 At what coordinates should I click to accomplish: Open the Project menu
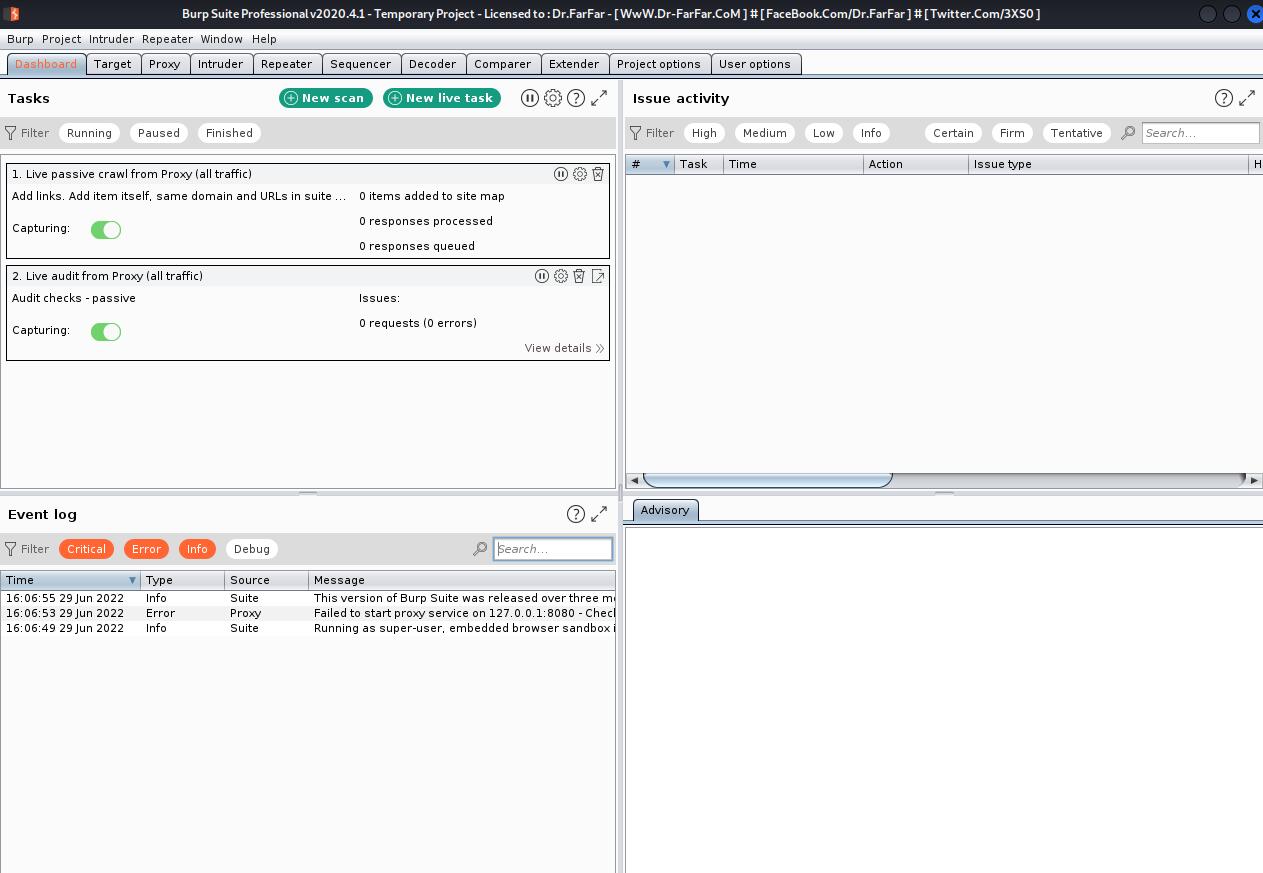click(x=61, y=39)
